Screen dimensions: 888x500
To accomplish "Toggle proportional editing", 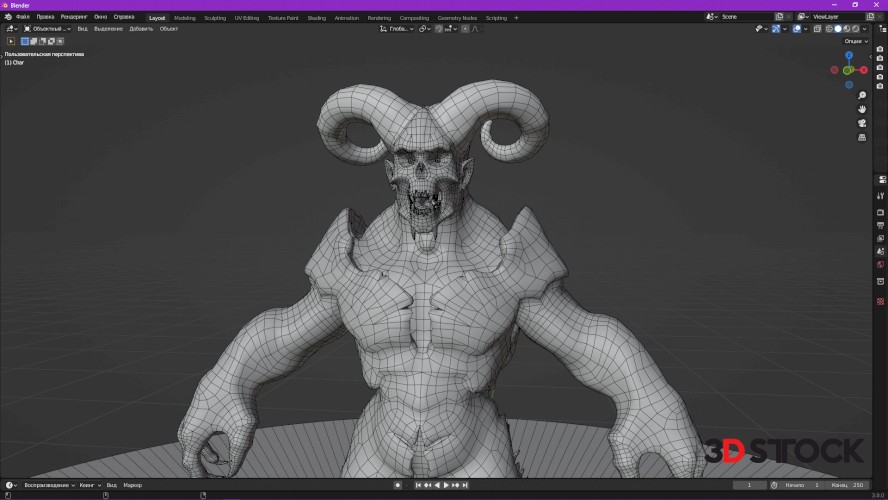I will click(465, 29).
